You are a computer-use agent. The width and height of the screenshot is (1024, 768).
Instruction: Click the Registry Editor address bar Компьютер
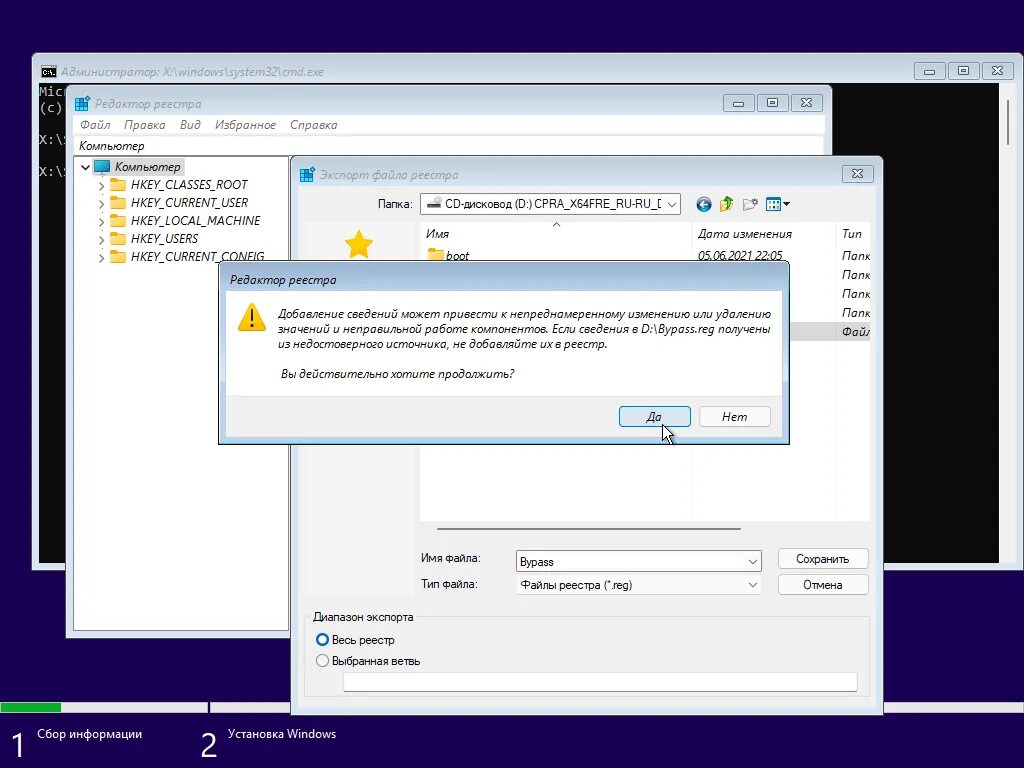(449, 146)
